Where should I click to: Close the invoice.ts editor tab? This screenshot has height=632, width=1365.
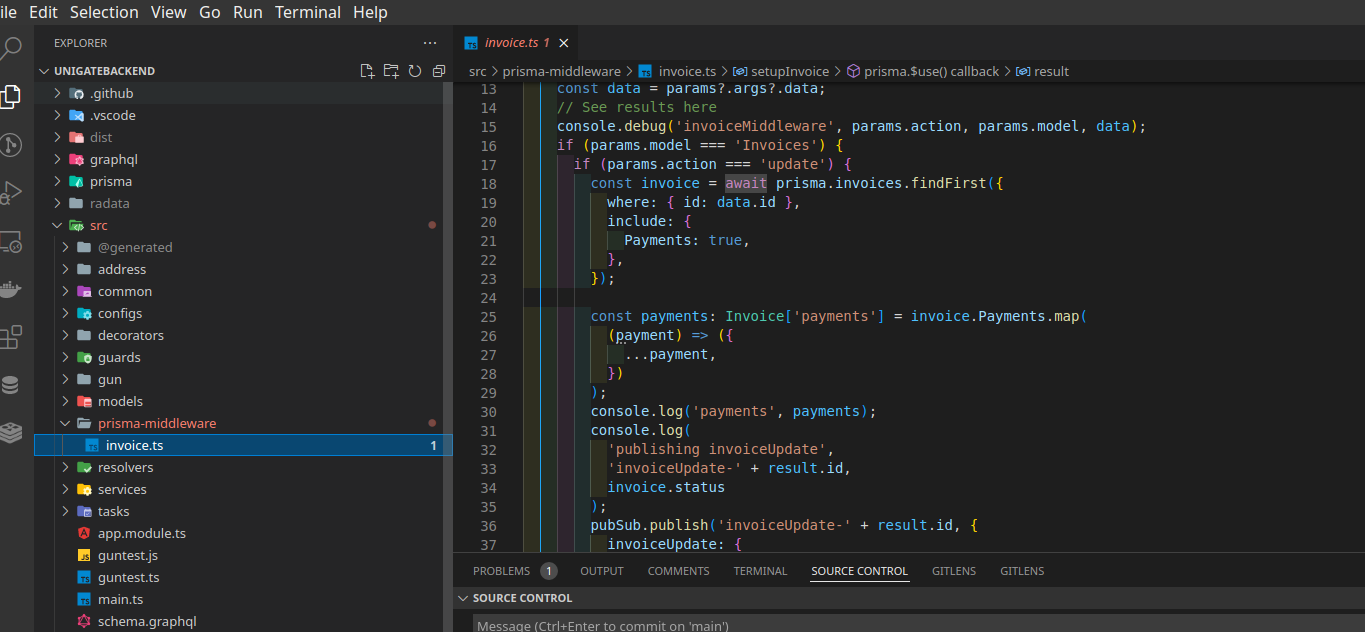click(563, 43)
